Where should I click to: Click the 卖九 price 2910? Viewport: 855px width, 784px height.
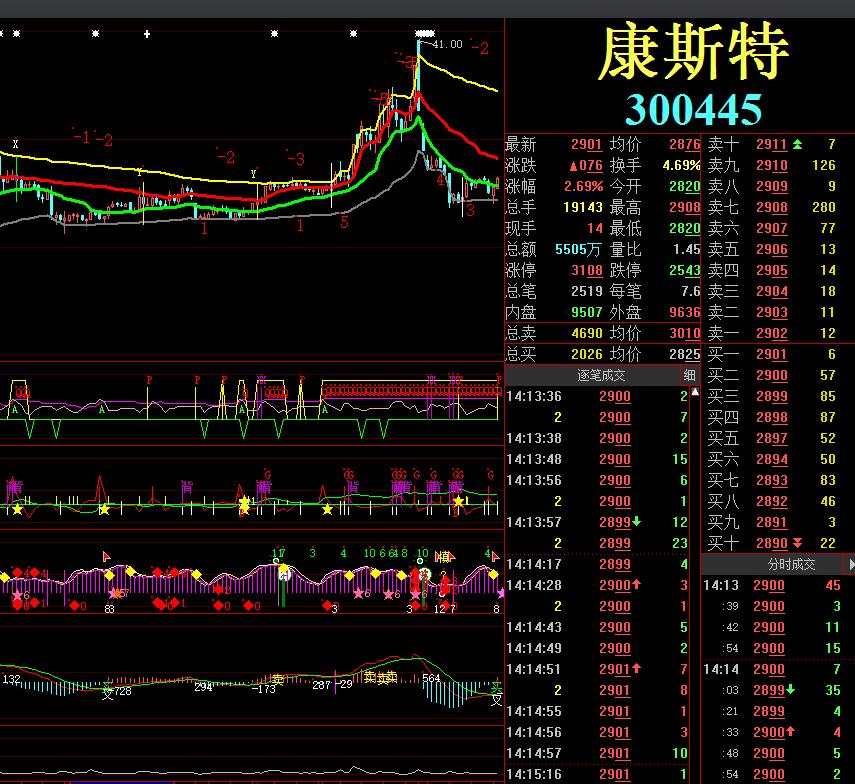point(772,165)
